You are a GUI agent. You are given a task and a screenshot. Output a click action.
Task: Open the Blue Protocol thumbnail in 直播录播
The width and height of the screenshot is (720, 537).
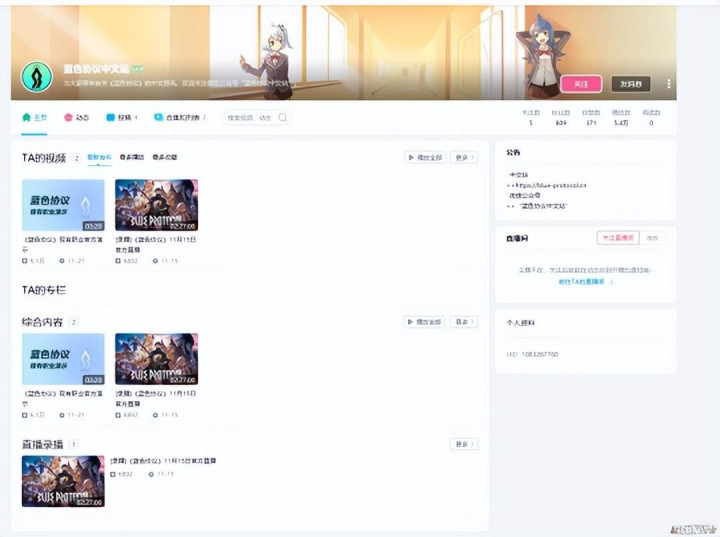63,481
